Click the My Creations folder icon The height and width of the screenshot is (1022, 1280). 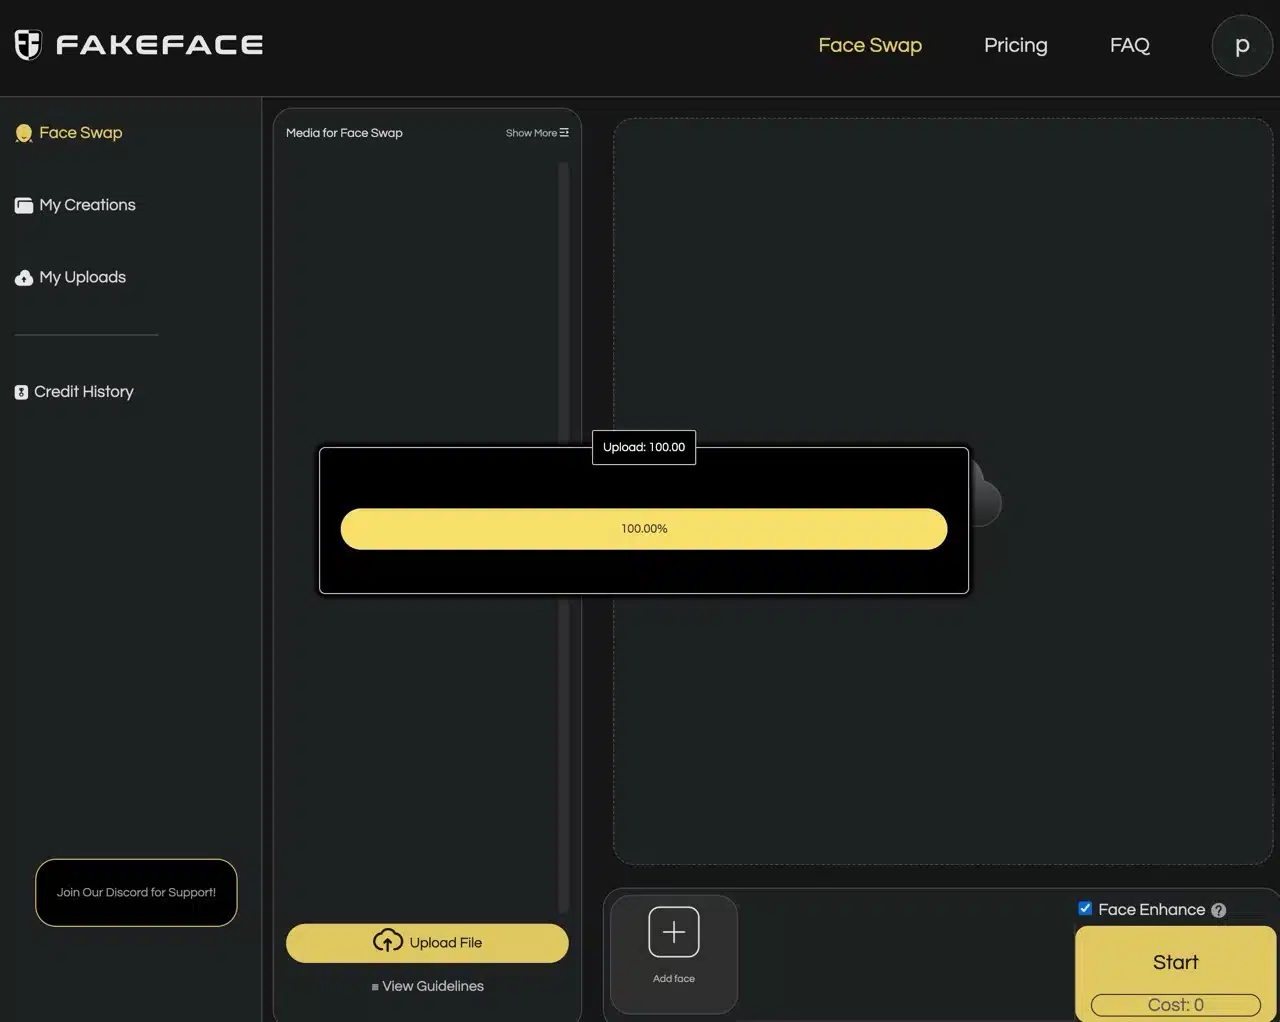click(24, 206)
